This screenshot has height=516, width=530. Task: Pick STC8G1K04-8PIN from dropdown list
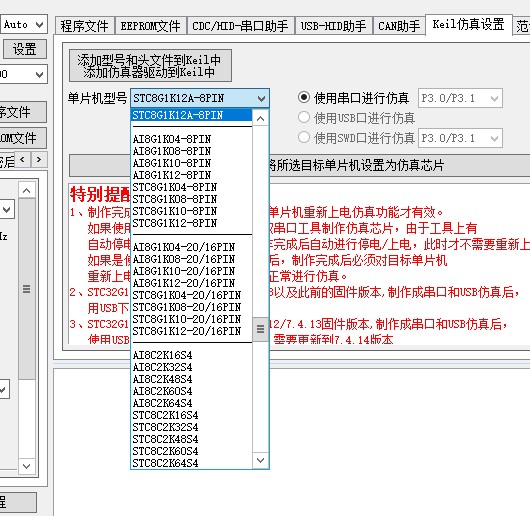[x=191, y=187]
